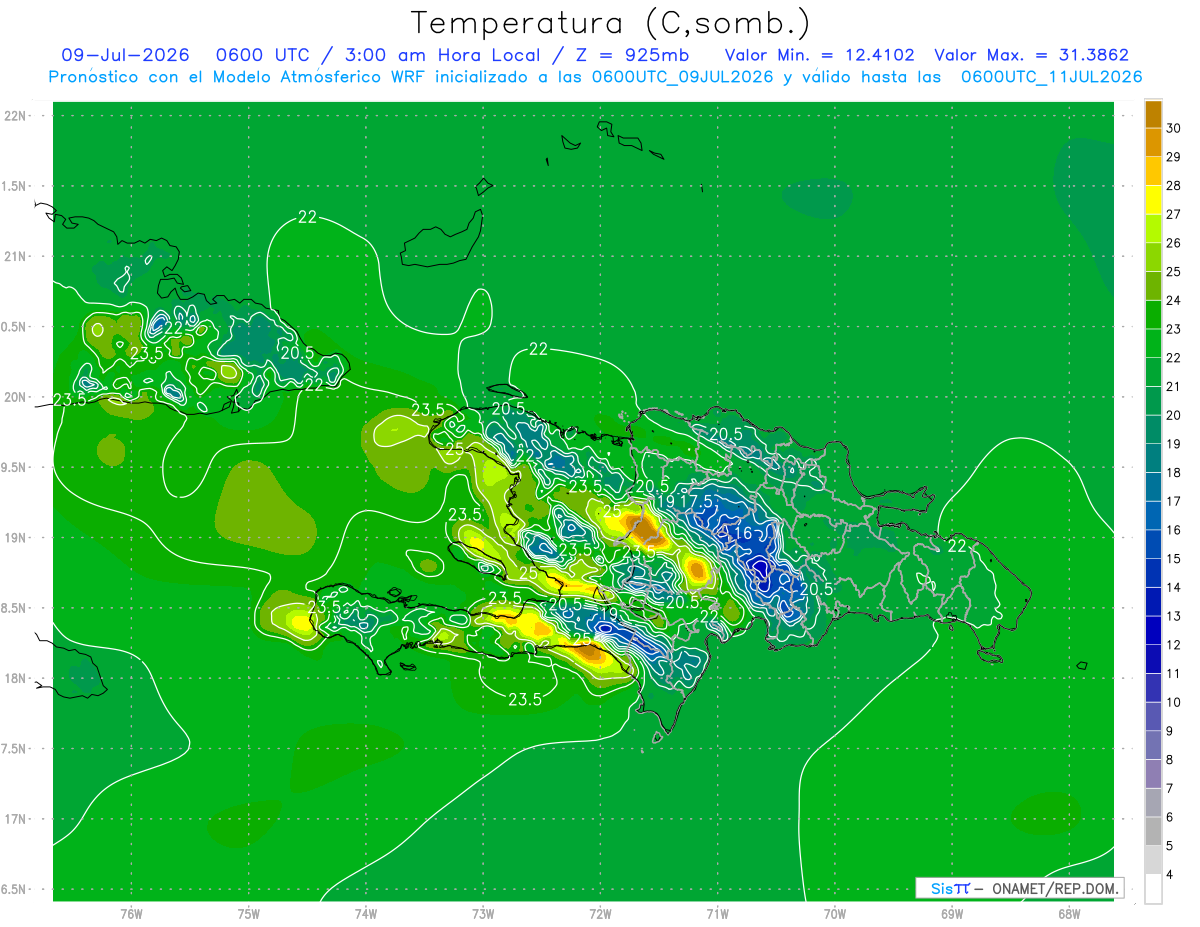Click the "12" value on the color bar
The height and width of the screenshot is (927, 1200).
[1174, 645]
